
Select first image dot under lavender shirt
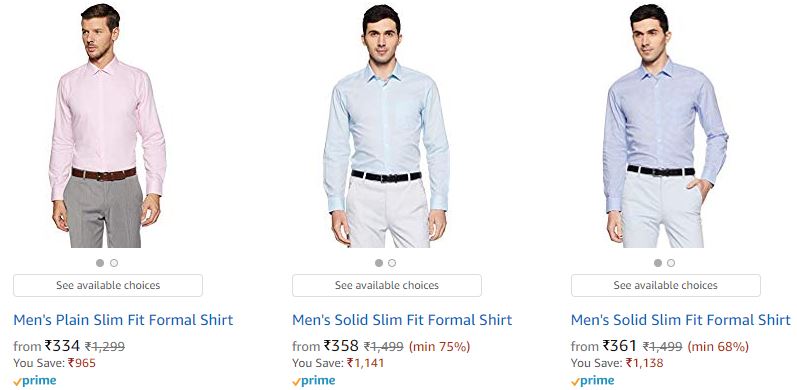[x=658, y=263]
